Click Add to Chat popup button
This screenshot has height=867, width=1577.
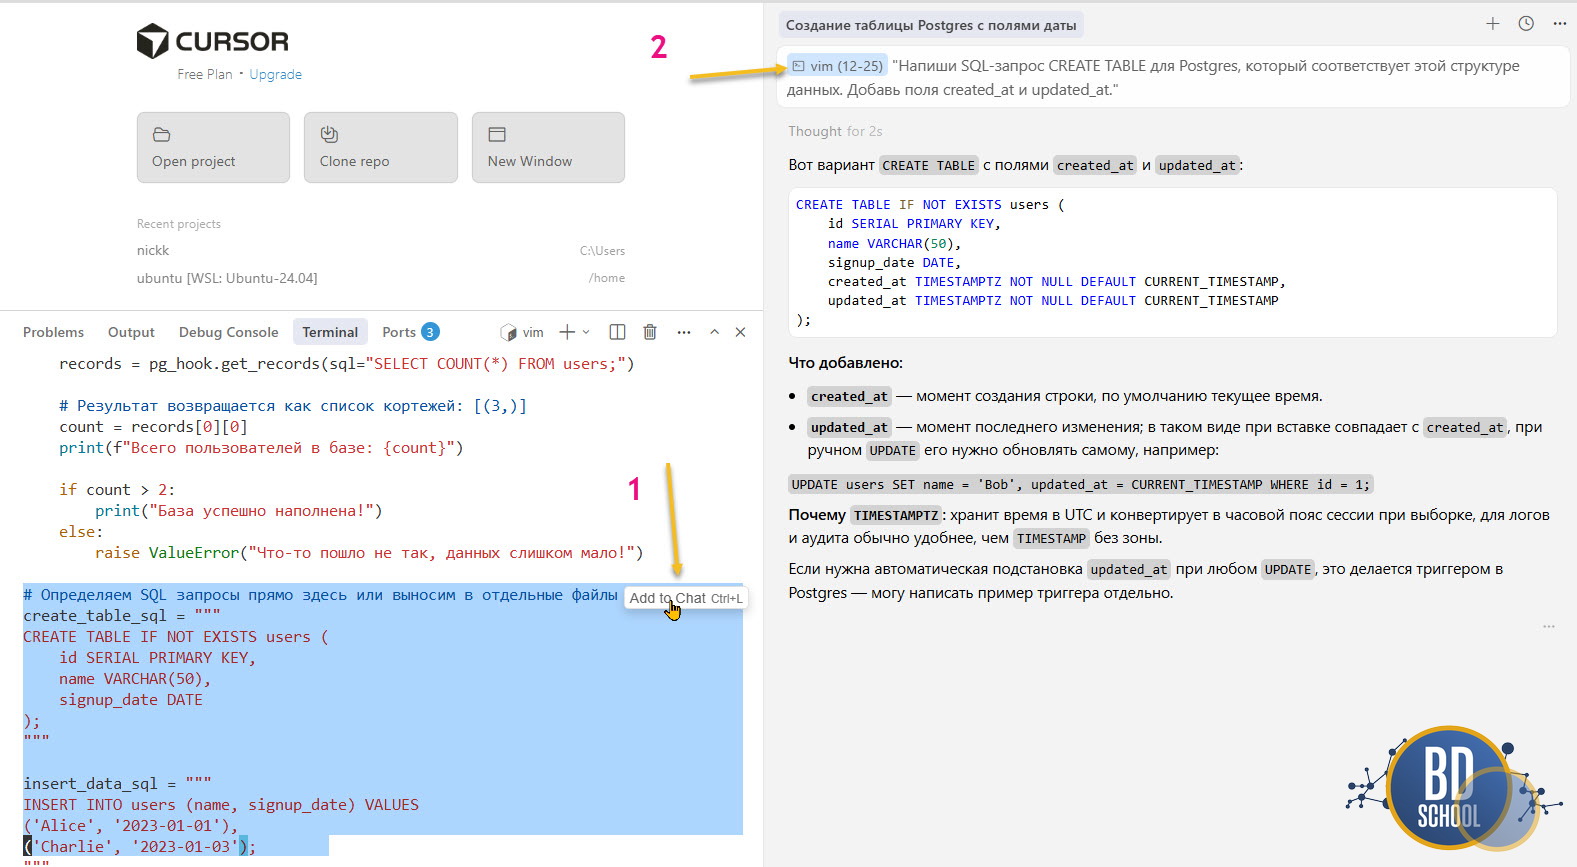685,598
